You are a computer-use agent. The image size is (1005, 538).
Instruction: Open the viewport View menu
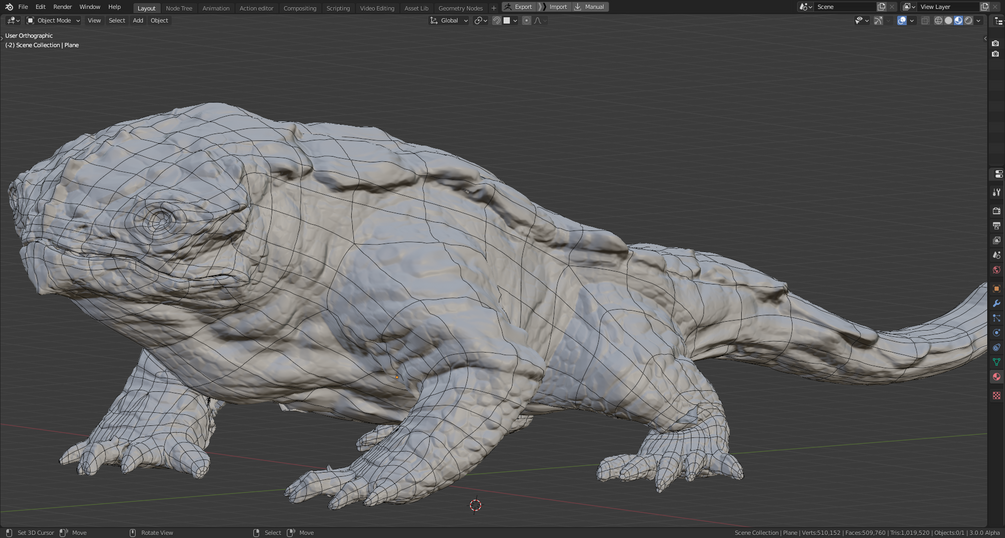[94, 21]
